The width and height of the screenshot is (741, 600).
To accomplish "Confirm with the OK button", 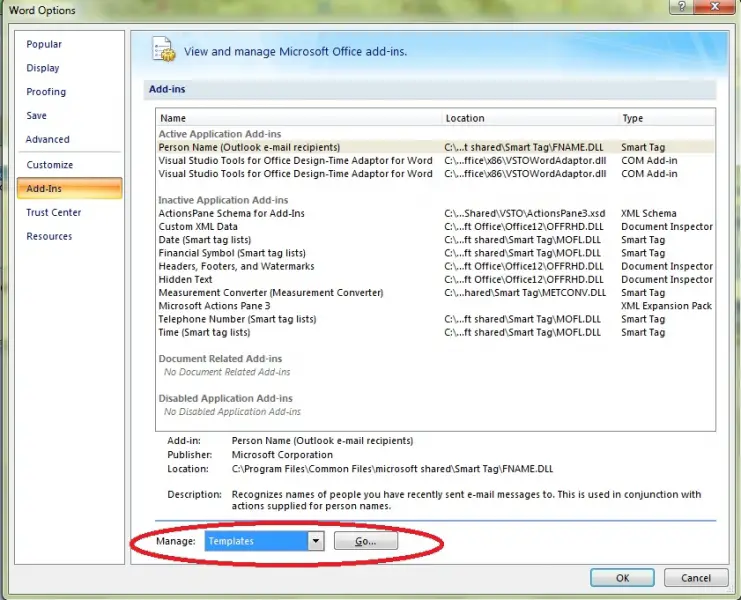I will coord(622,578).
